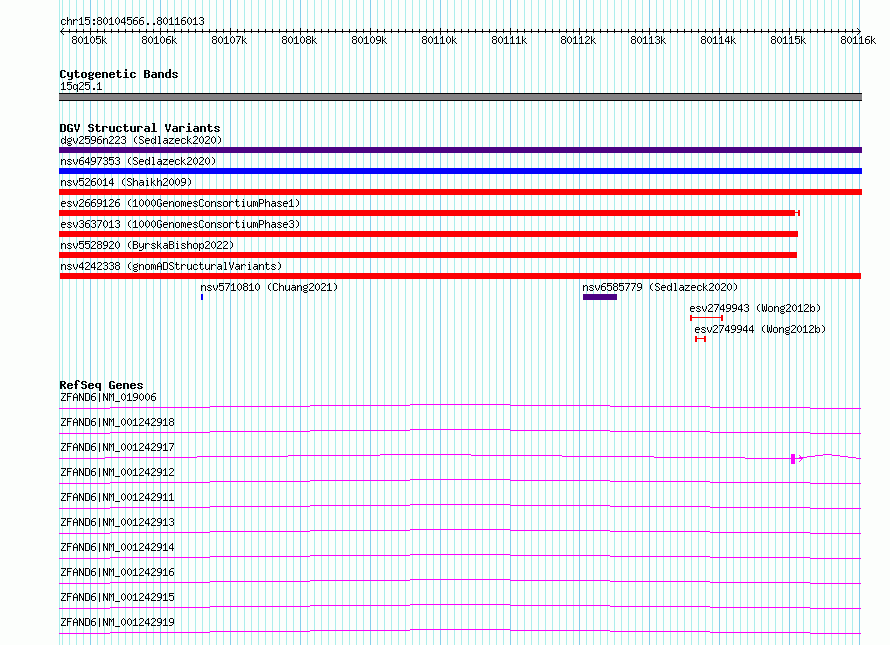The image size is (890, 645).
Task: Click the 80107k ruler tick label
Action: tap(229, 40)
